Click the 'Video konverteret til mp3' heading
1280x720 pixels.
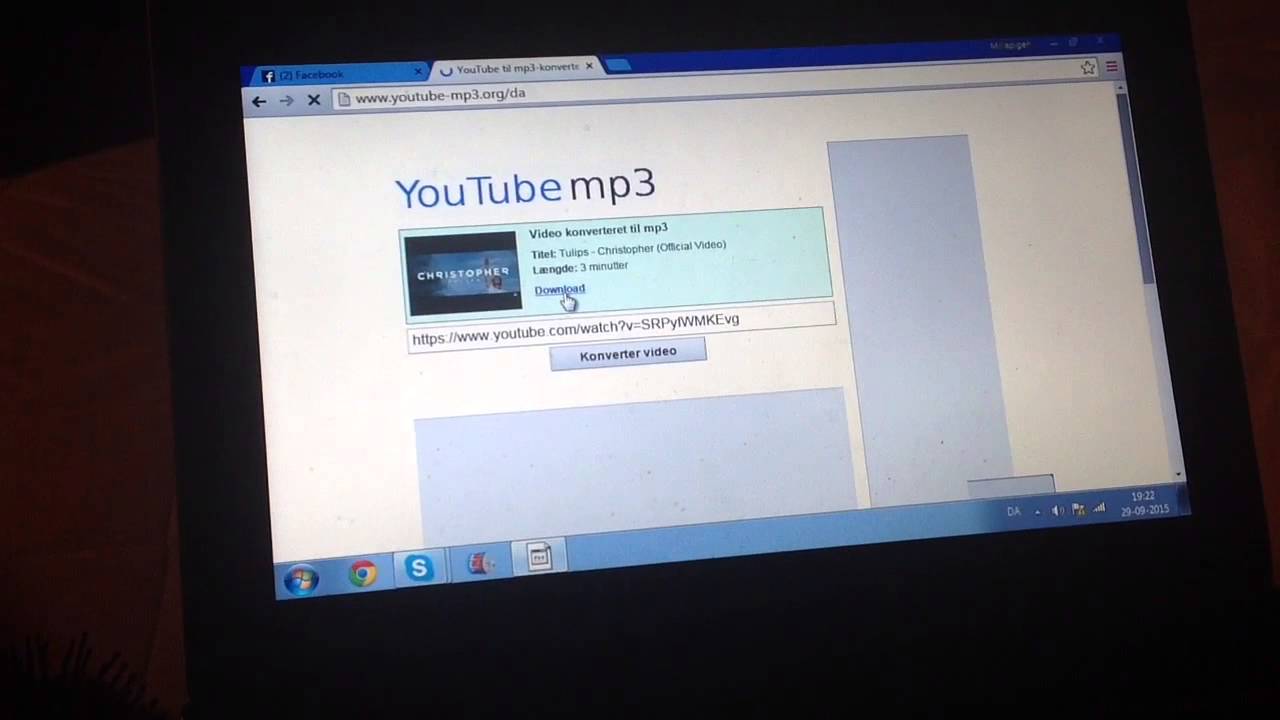pos(598,231)
